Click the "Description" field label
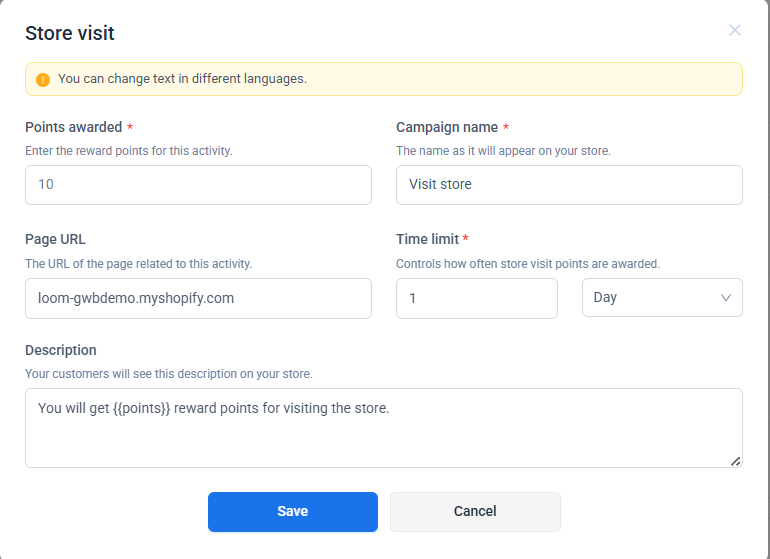 tap(61, 350)
